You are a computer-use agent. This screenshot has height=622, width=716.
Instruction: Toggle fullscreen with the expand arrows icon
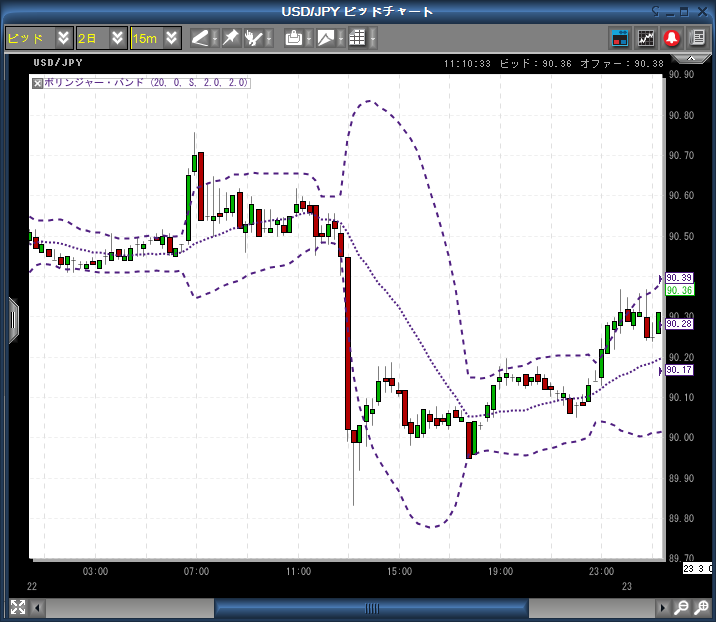[17, 607]
